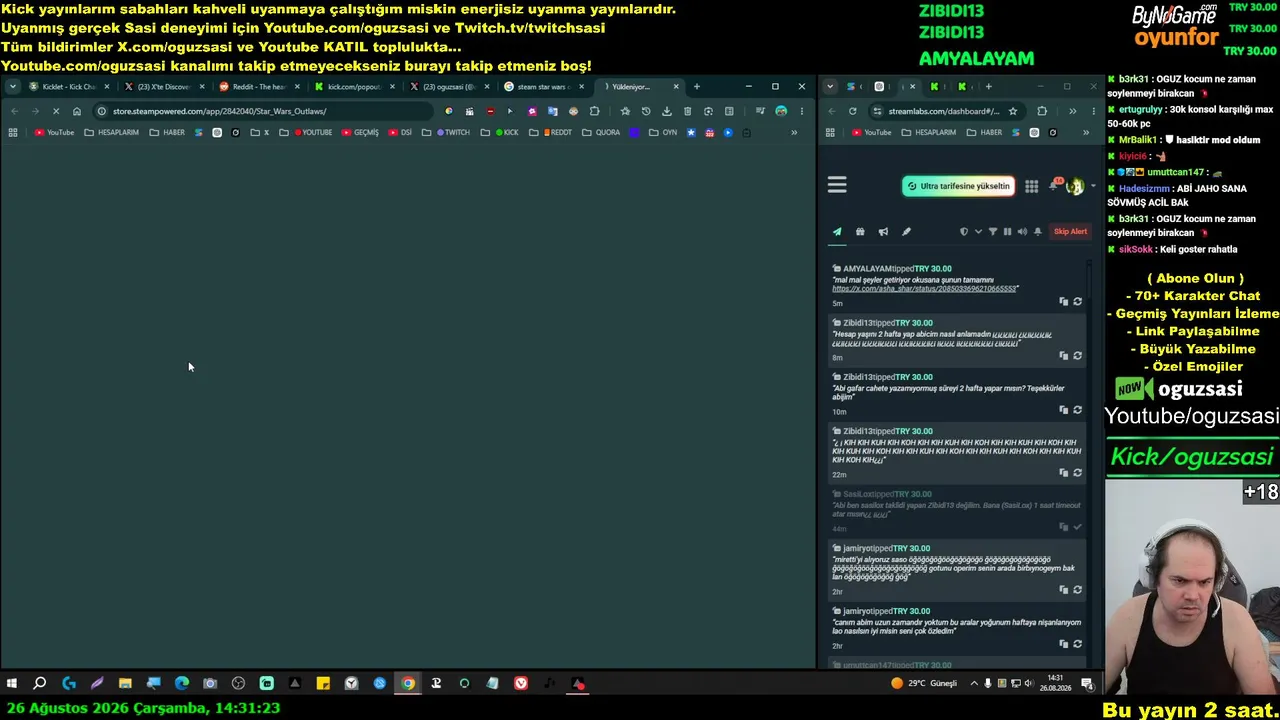Replay Zibidi13's tip alert from 10m ago
Image resolution: width=1280 pixels, height=720 pixels.
1077,410
